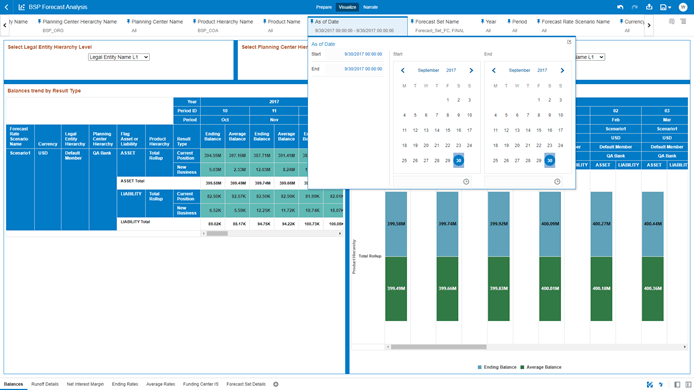Close the As of Date popup
Viewport: 694px width, 390px height.
tap(569, 42)
